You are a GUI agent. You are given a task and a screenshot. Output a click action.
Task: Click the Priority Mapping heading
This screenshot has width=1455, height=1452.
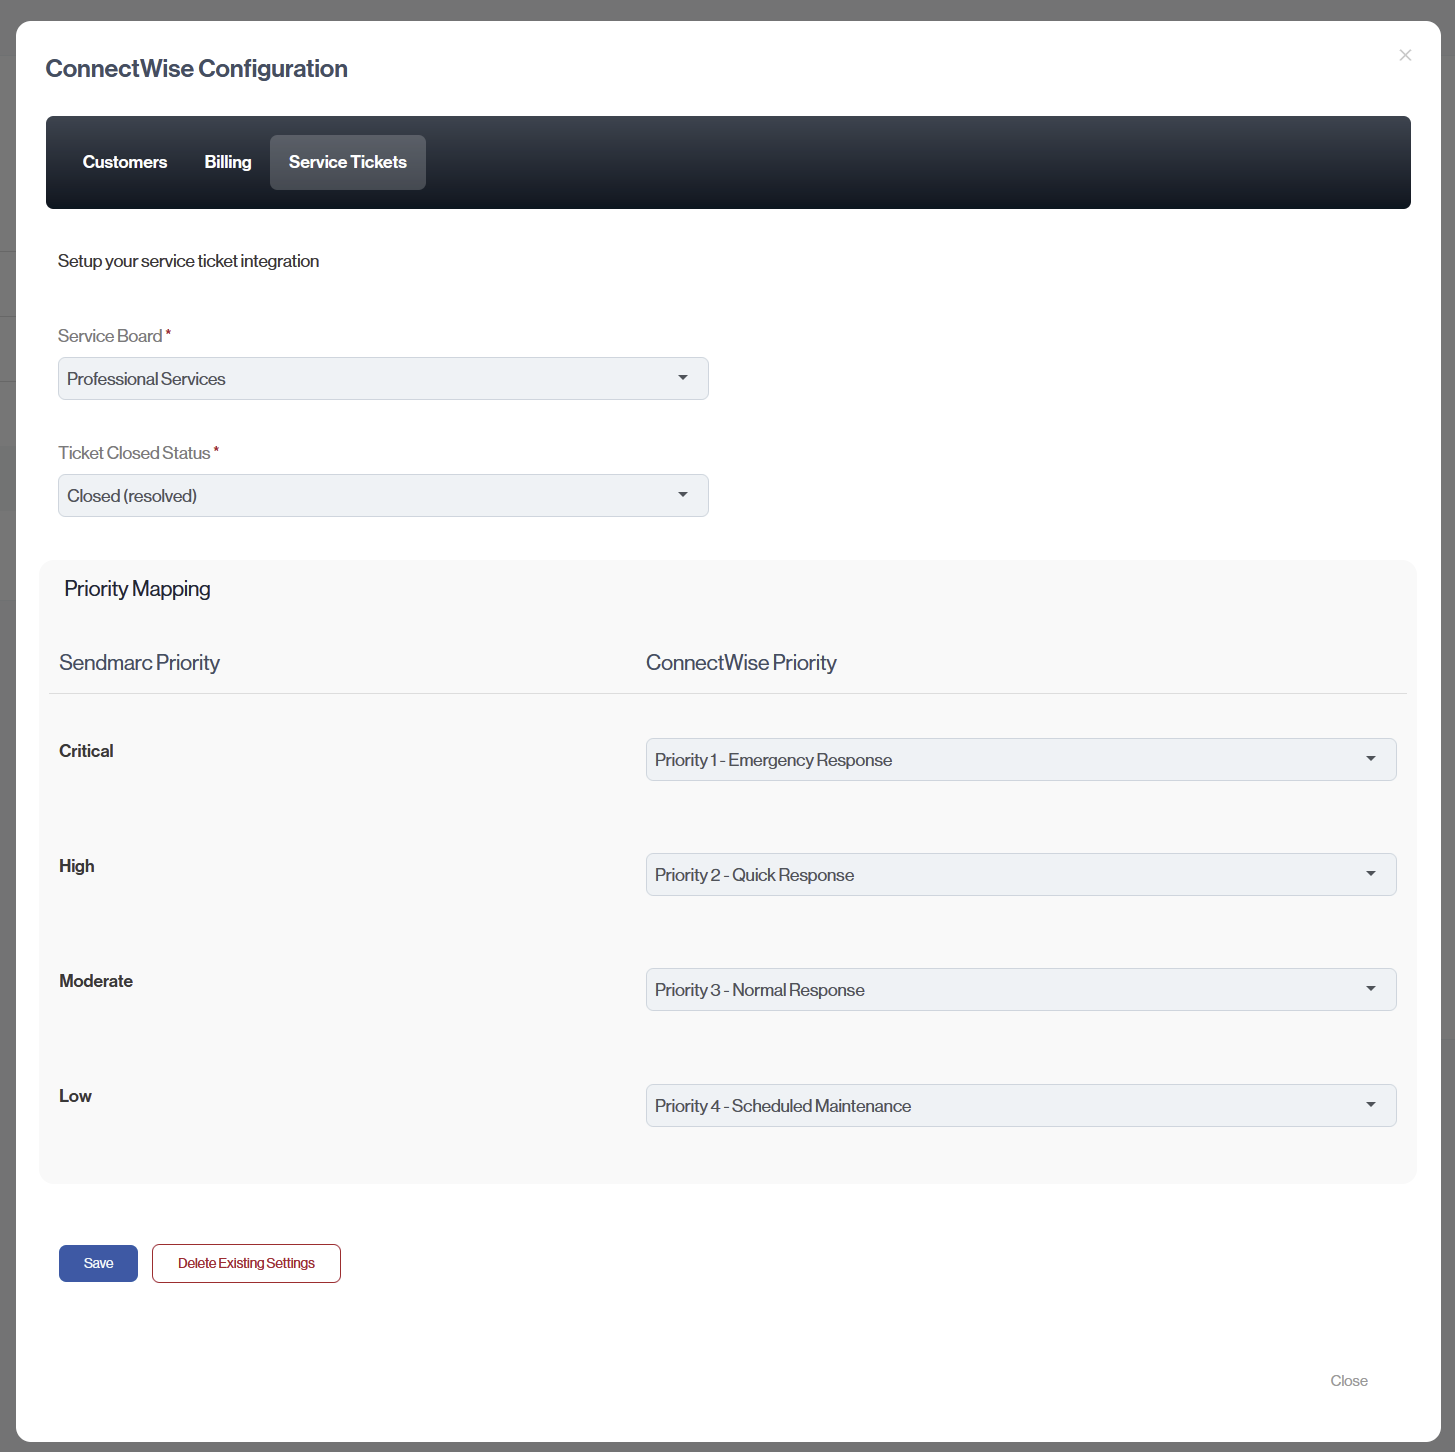point(137,589)
